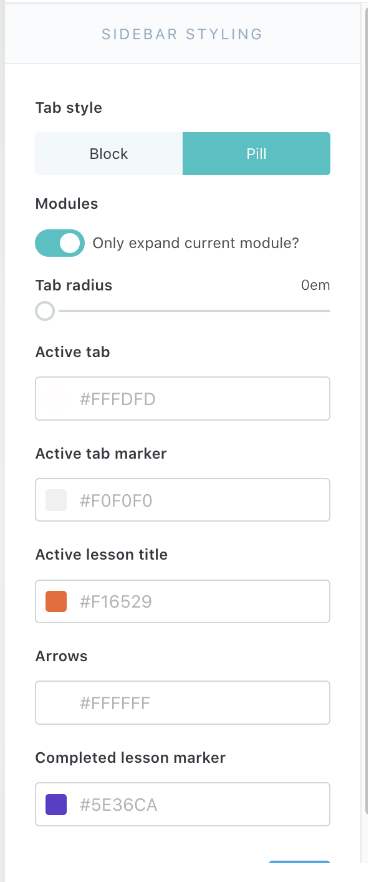Select the Block tab style
This screenshot has width=368, height=882.
(109, 154)
